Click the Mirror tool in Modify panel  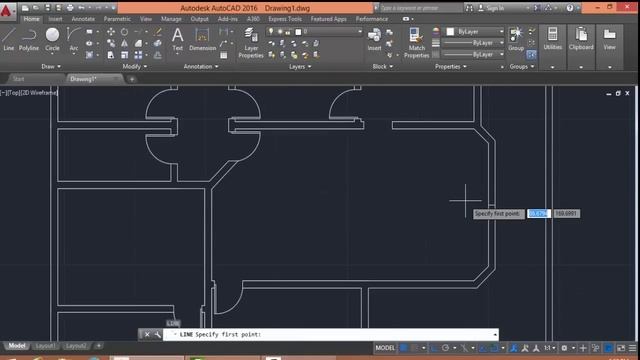click(124, 43)
